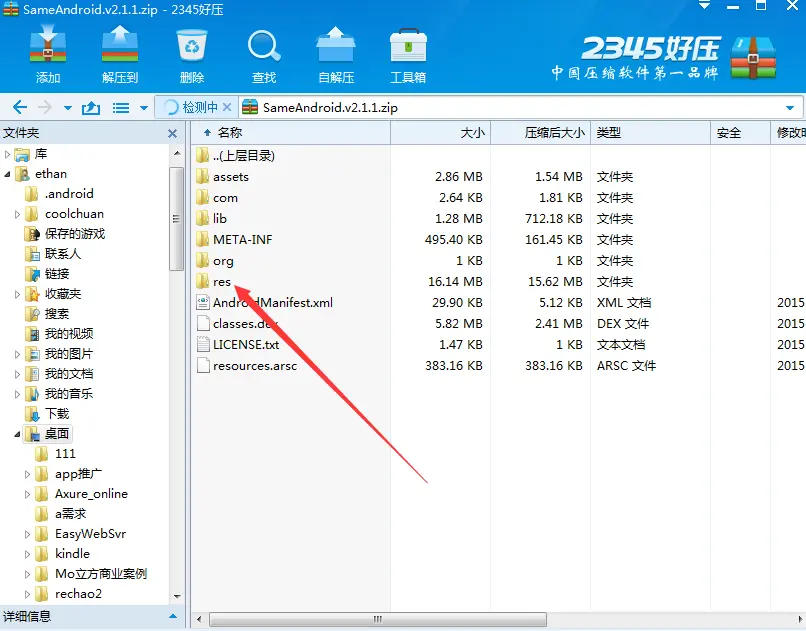
Task: Select .android in the folder tree
Action: click(60, 194)
